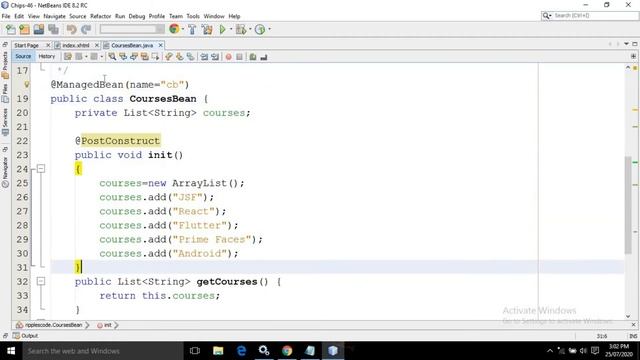
Task: Toggle Rectangular Selection editor icon
Action: click(155, 57)
